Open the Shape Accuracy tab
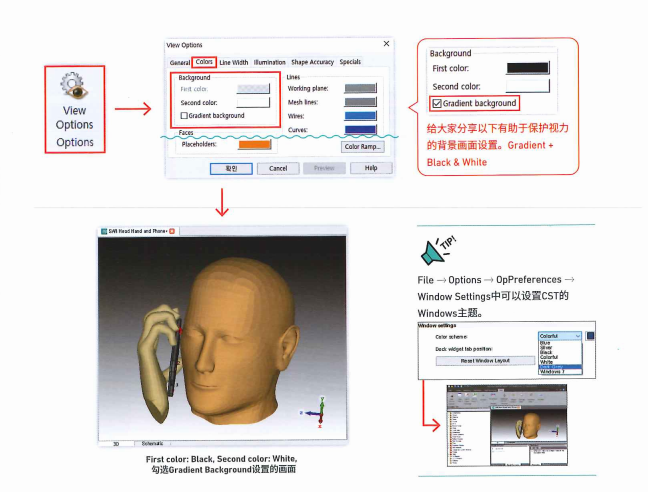This screenshot has width=648, height=492. [312, 62]
